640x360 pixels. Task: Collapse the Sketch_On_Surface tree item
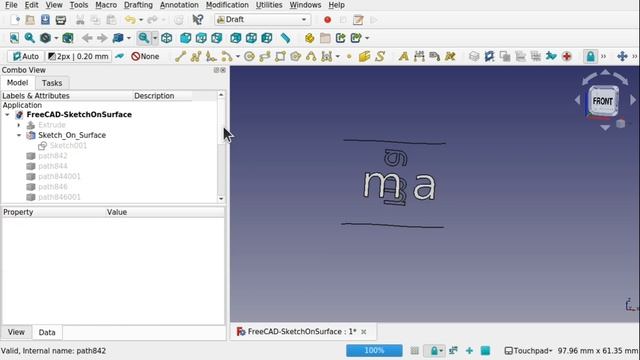pos(19,135)
